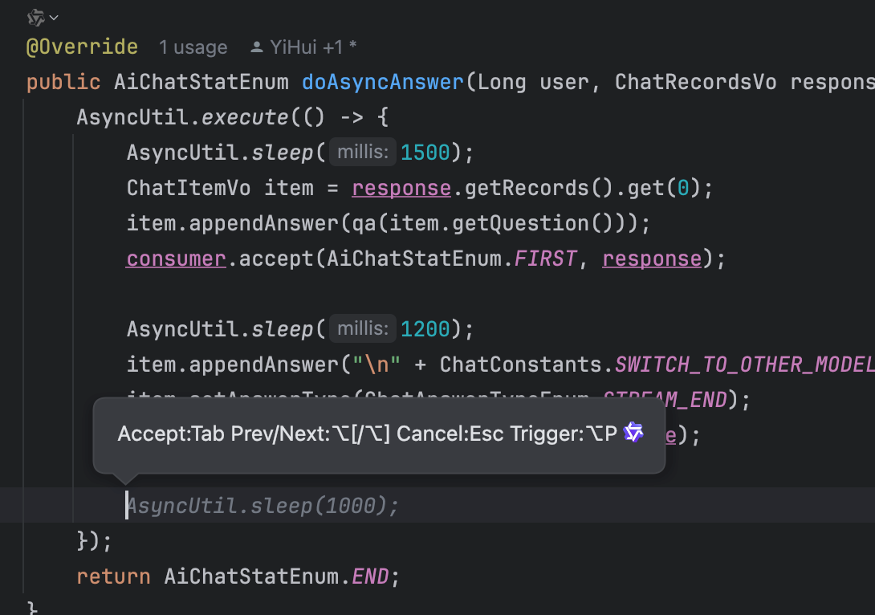This screenshot has height=616, width=877.
Task: Click 'response' in the getRecords line
Action: coord(401,189)
